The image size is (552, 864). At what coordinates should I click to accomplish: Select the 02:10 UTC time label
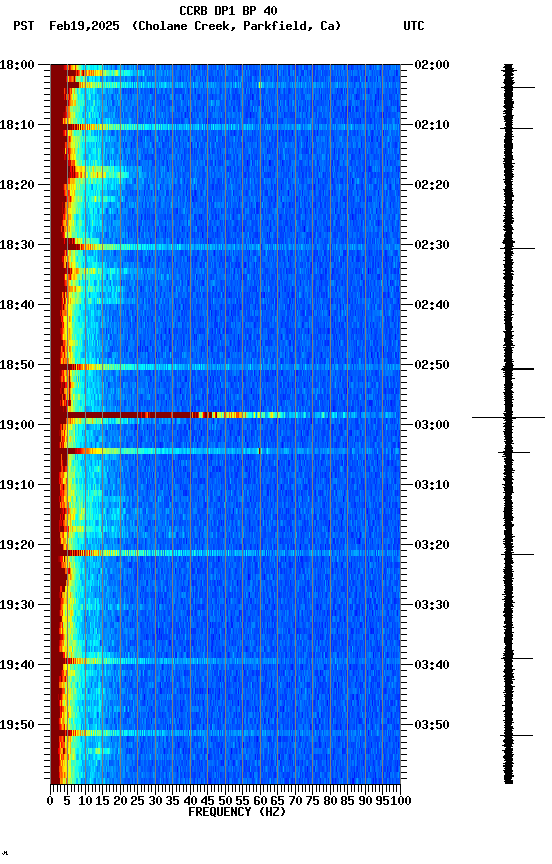432,125
